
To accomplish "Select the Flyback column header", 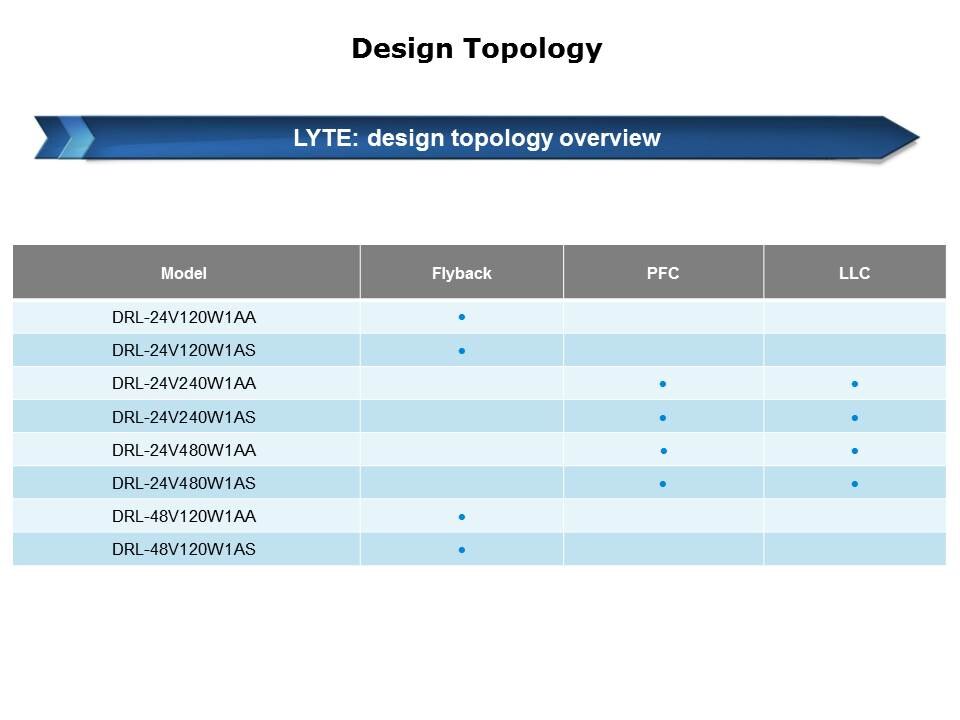I will 461,273.
